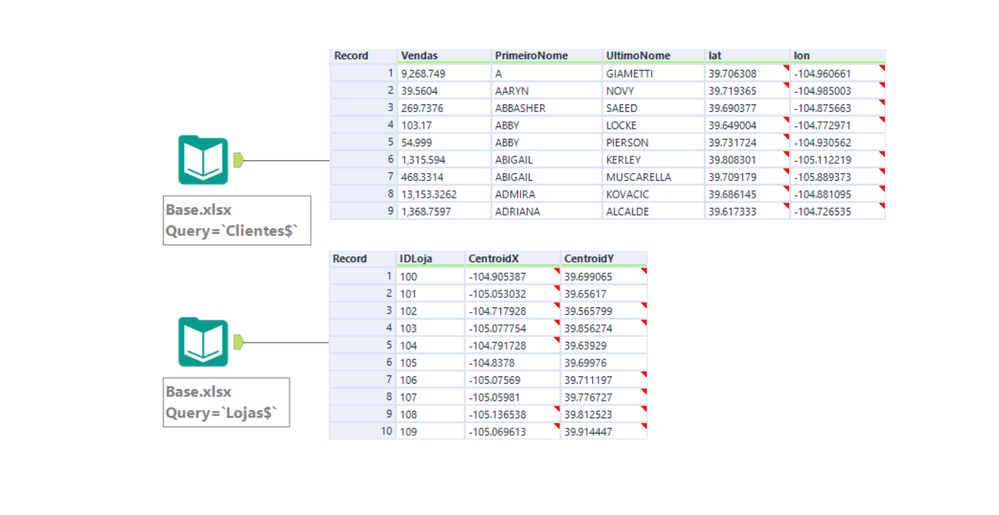The width and height of the screenshot is (999, 515).
Task: Click the output anchor of the Lojas input tool
Action: coord(239,342)
